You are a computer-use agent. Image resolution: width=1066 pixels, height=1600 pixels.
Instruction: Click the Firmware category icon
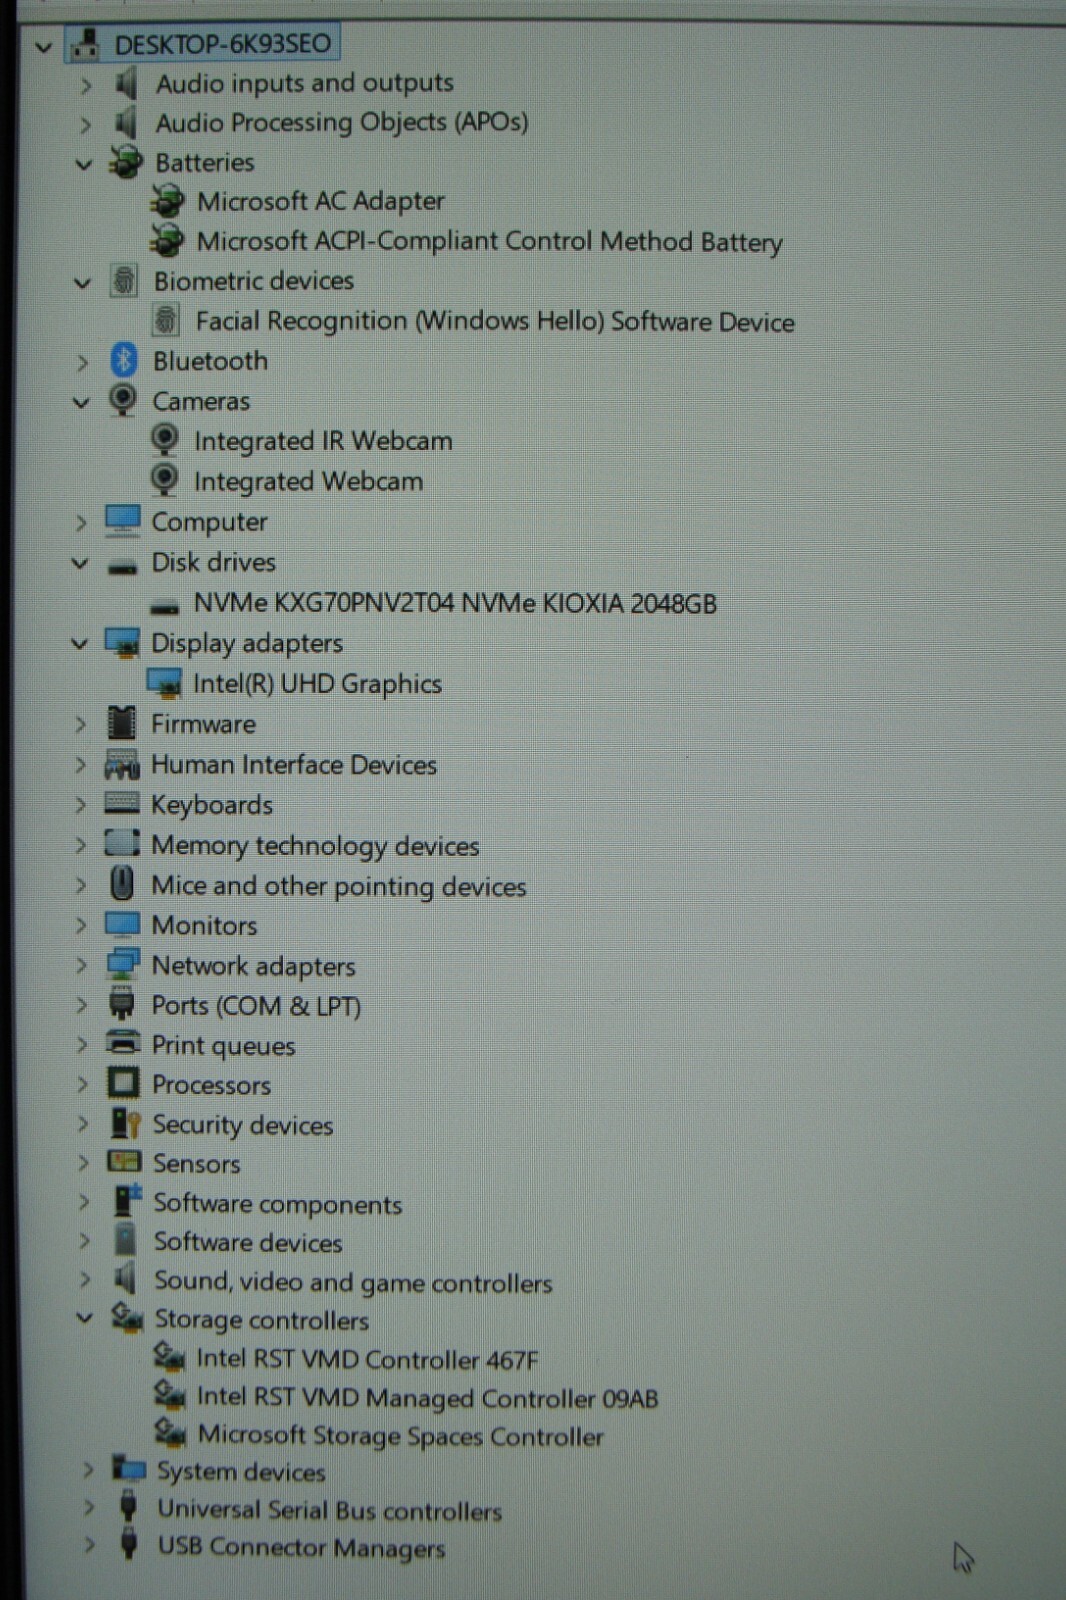point(121,723)
